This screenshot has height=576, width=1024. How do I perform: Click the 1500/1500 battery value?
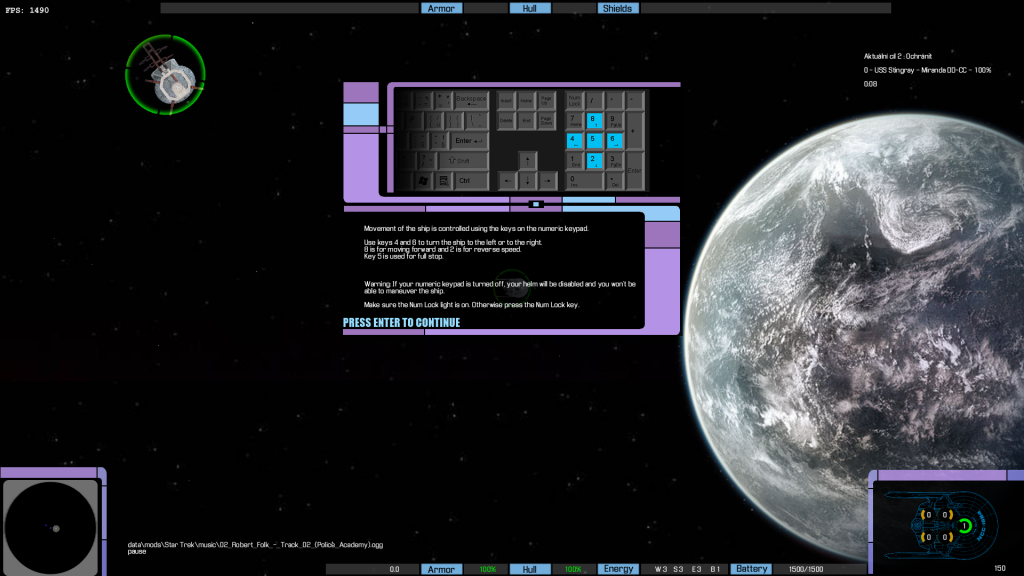click(x=805, y=569)
